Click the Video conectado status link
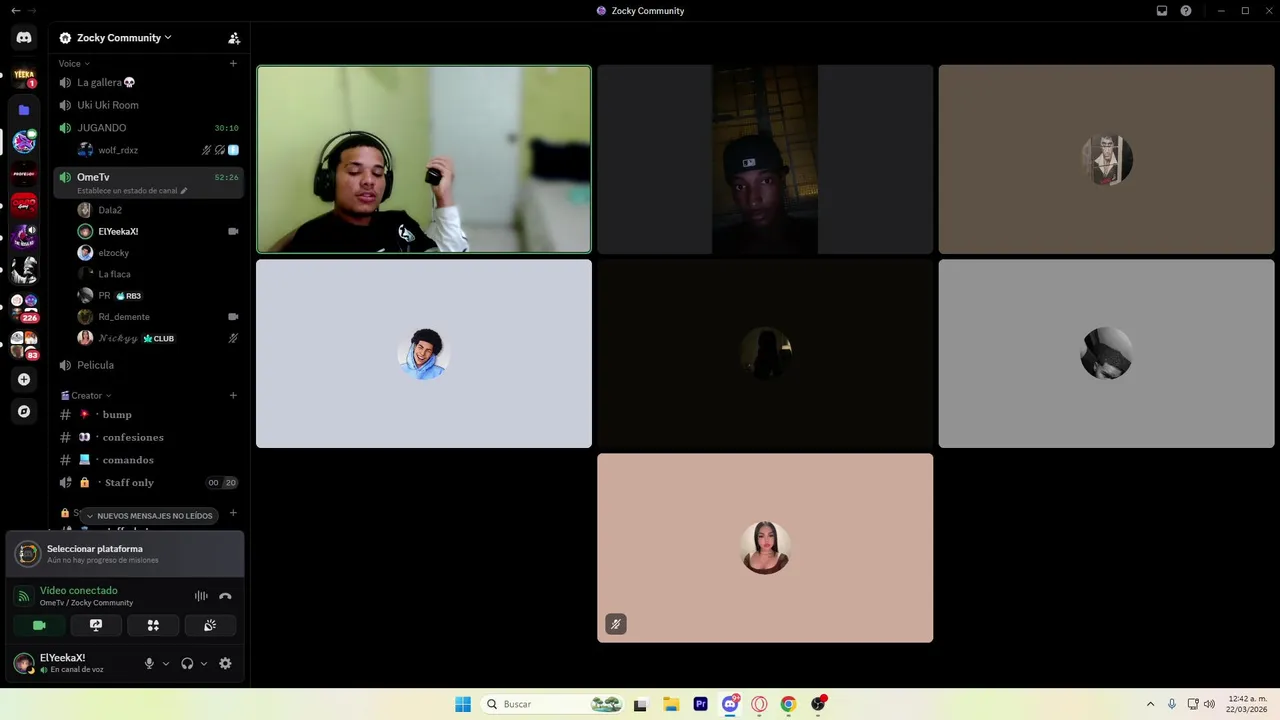This screenshot has height=720, width=1280. (x=78, y=590)
